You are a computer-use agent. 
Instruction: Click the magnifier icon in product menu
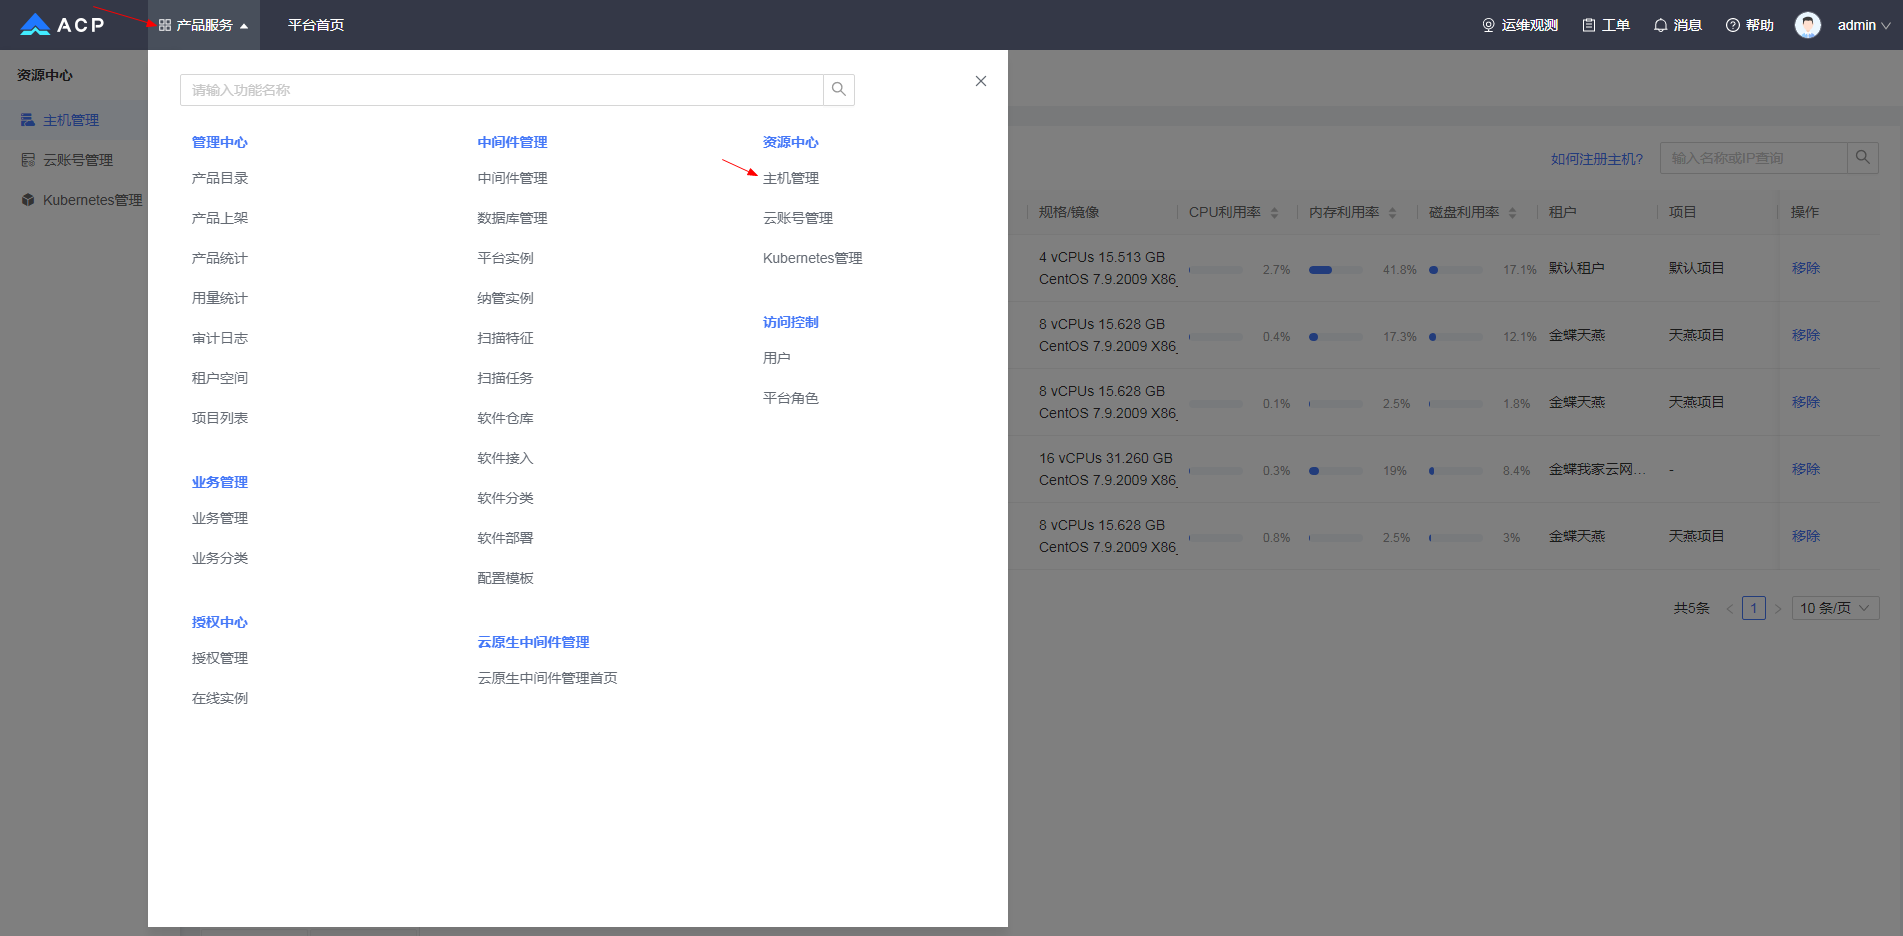tap(839, 90)
